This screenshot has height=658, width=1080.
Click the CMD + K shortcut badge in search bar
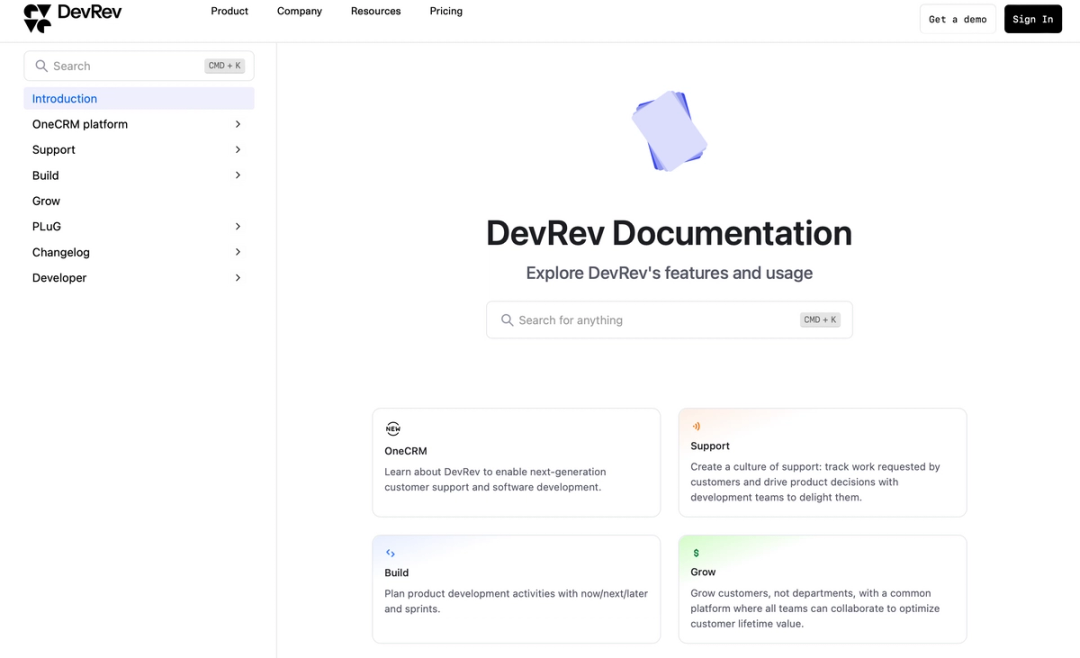pyautogui.click(x=819, y=319)
